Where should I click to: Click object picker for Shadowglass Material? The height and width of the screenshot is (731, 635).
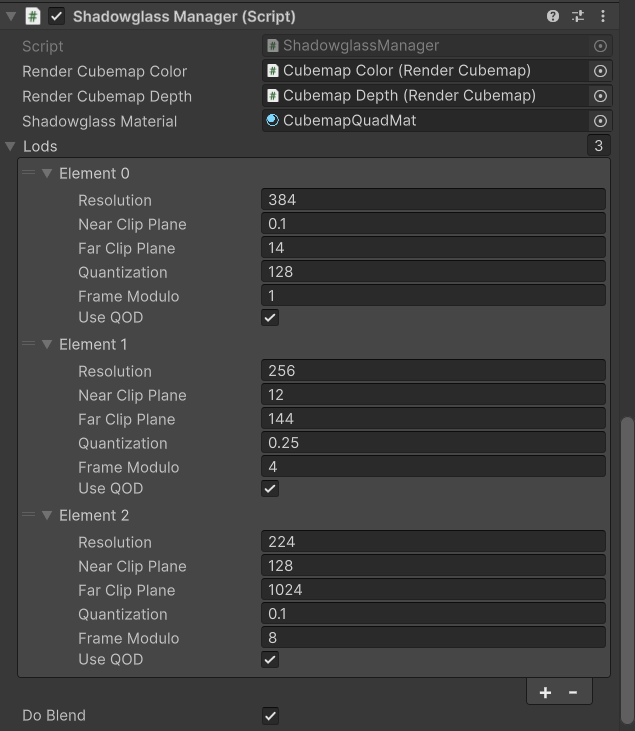click(600, 121)
